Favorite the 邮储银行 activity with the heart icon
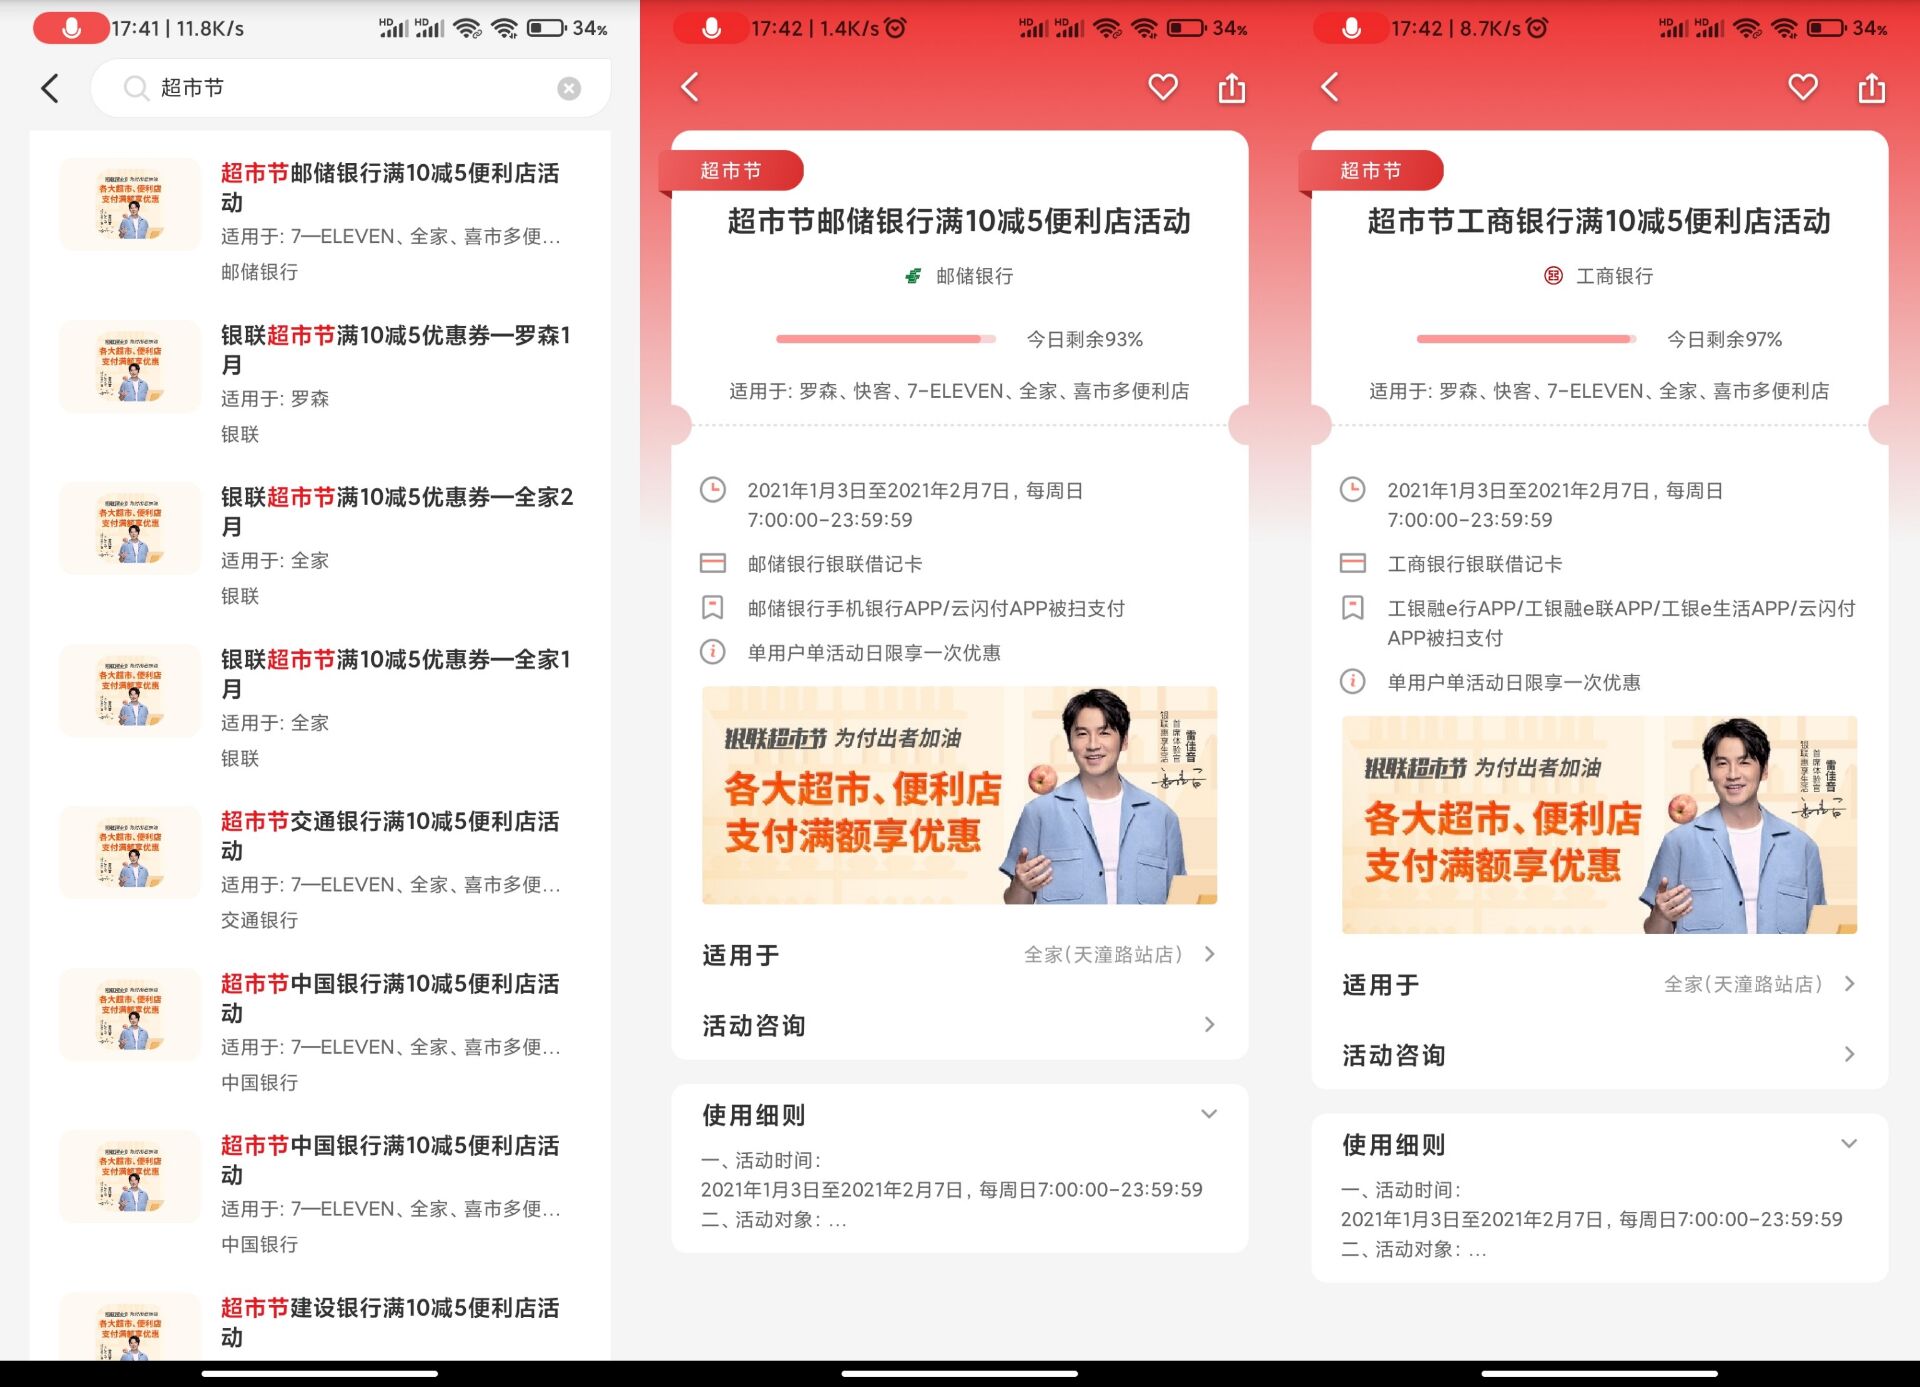Viewport: 1920px width, 1387px height. pos(1162,87)
